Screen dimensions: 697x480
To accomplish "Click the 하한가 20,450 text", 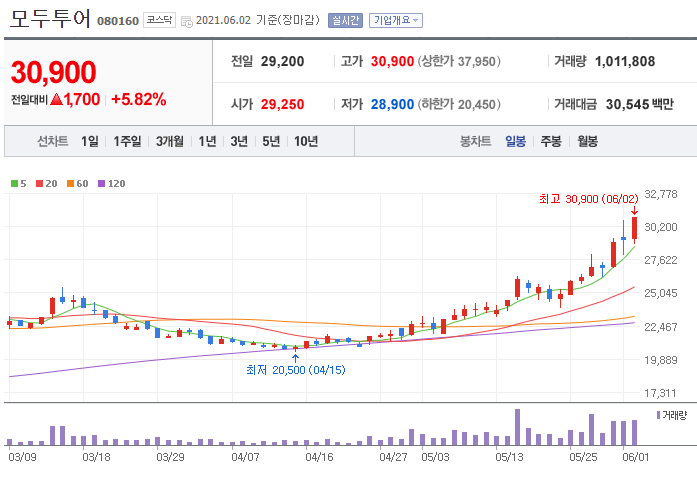I will pos(459,104).
